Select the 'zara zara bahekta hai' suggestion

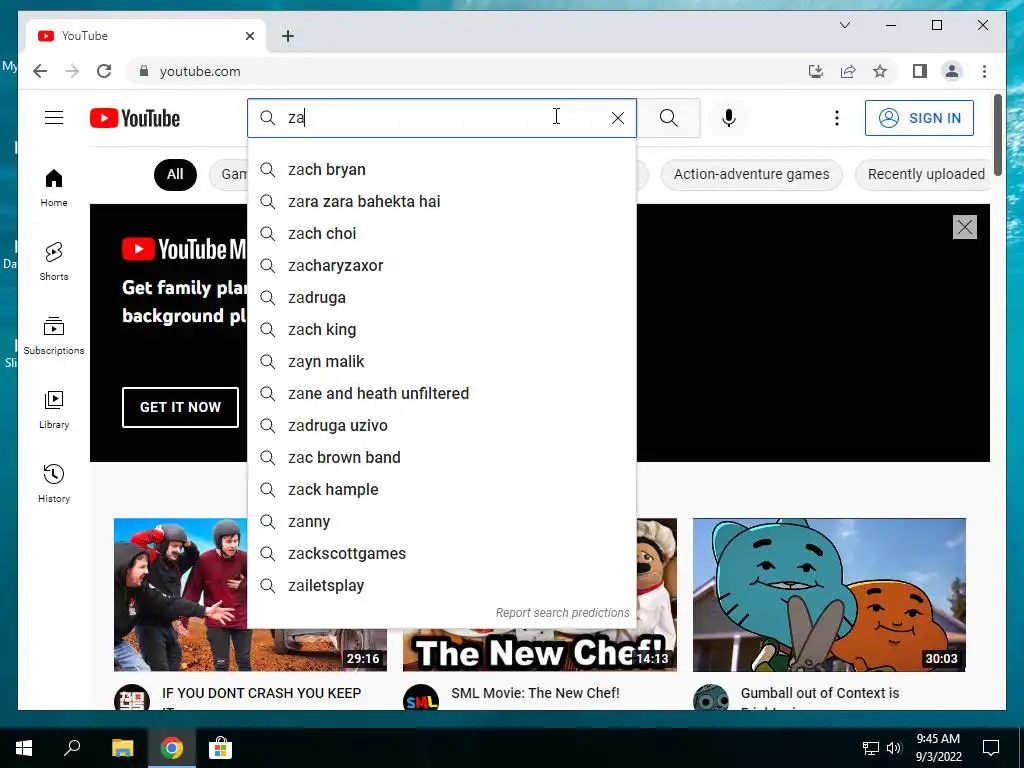(x=442, y=202)
